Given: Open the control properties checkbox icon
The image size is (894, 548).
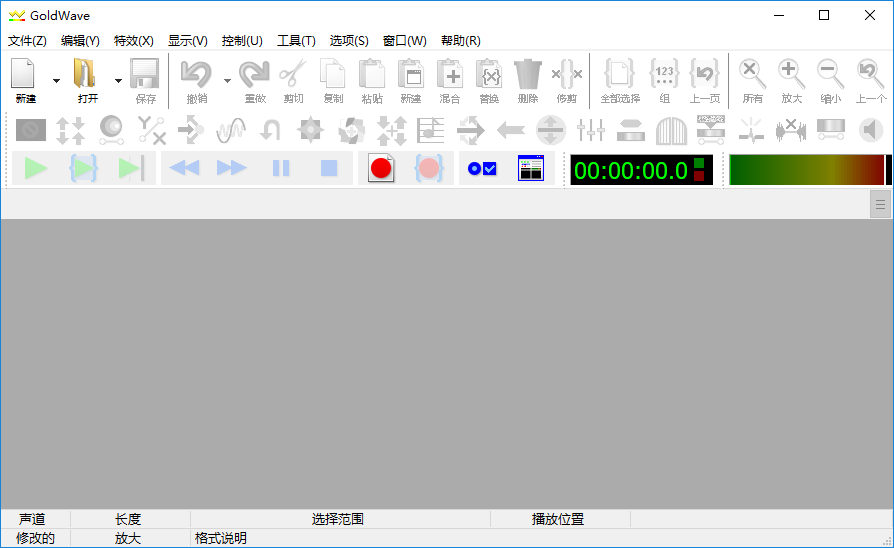Looking at the screenshot, I should click(x=482, y=169).
